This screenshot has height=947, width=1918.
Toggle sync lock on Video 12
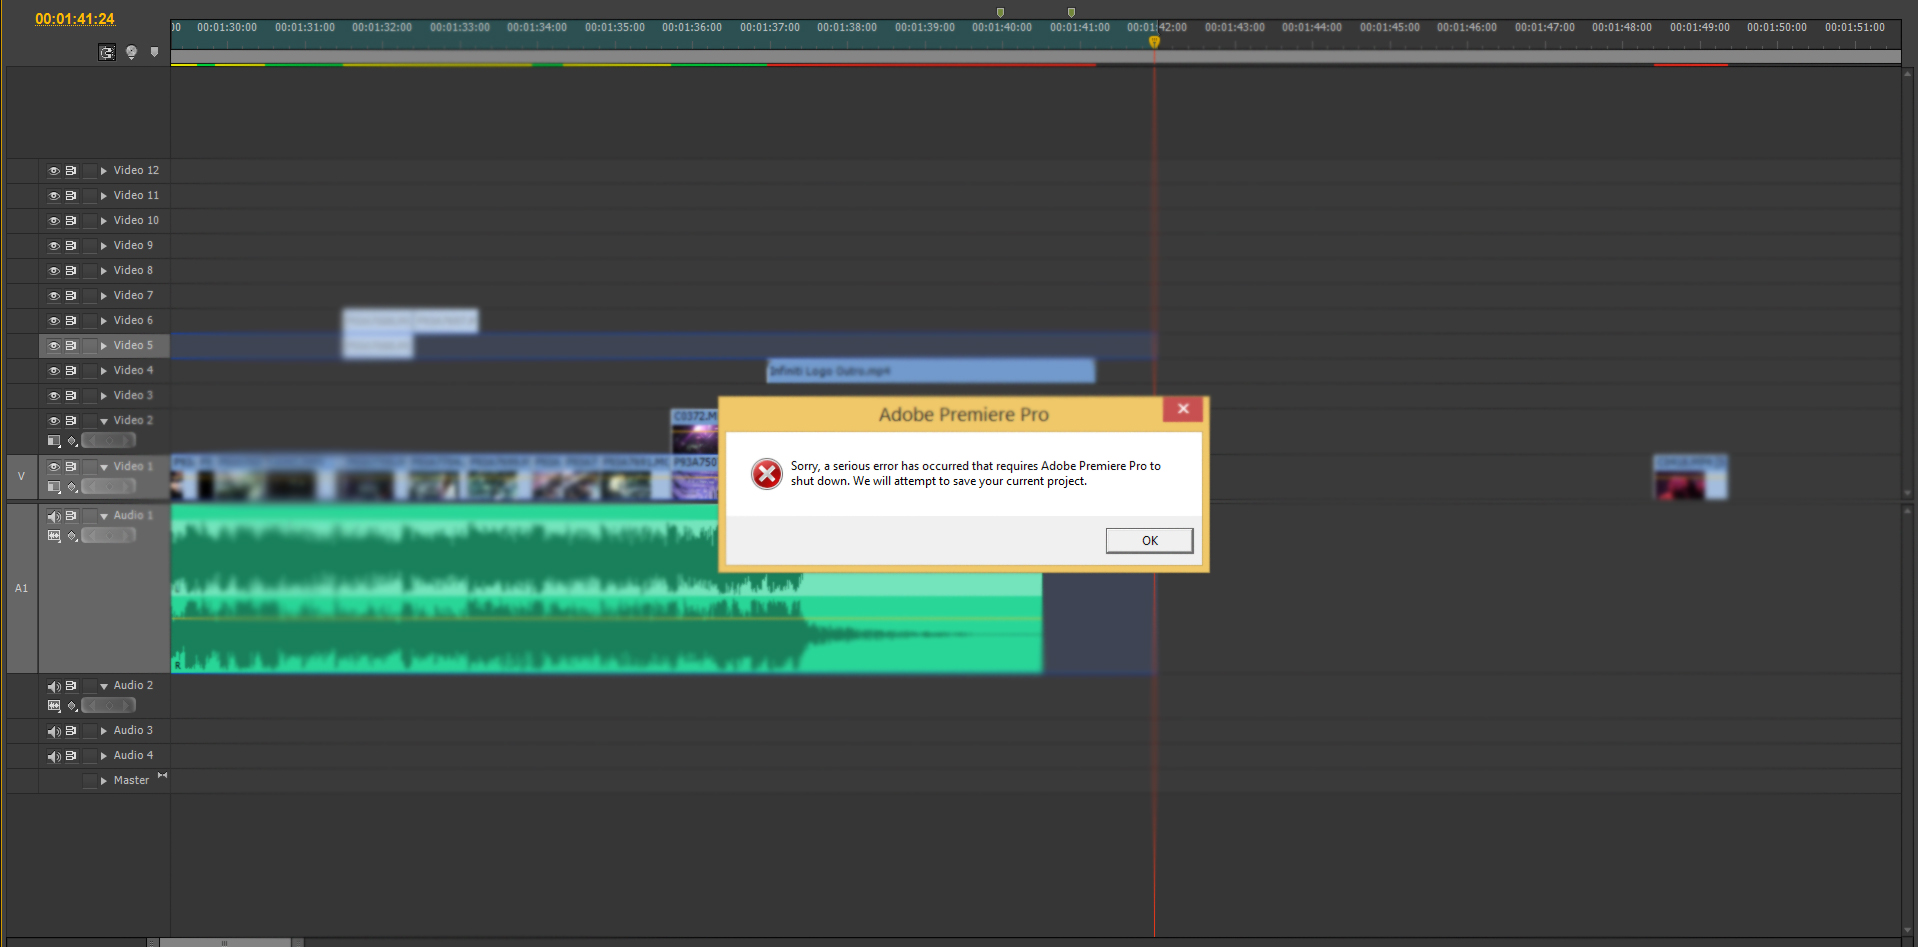point(71,171)
